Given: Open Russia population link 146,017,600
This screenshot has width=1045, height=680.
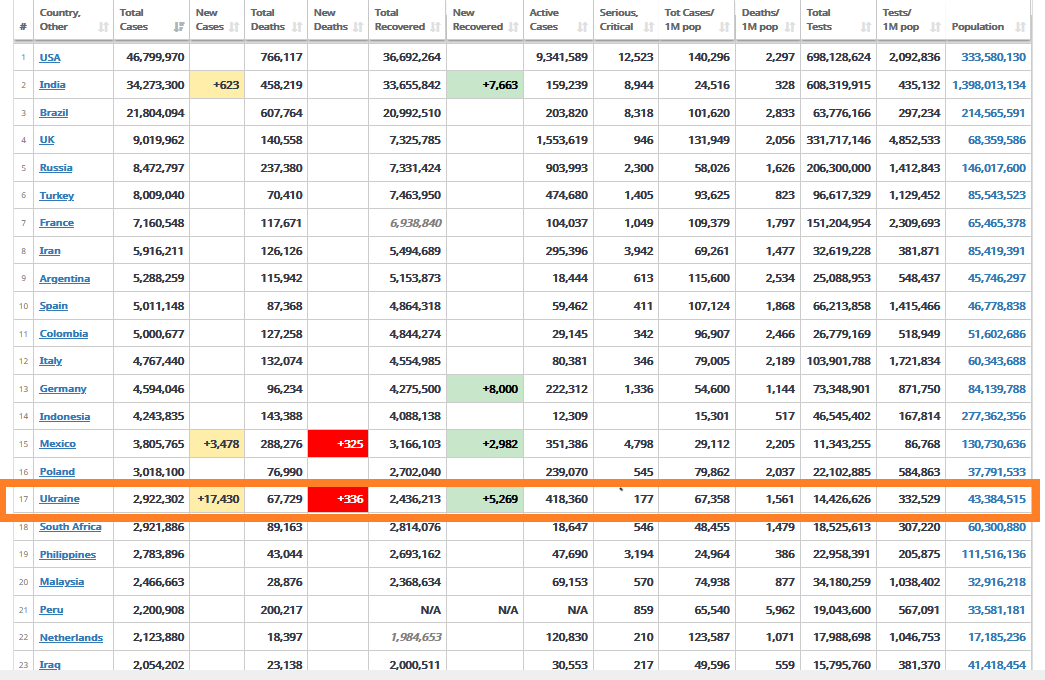Looking at the screenshot, I should tap(994, 168).
